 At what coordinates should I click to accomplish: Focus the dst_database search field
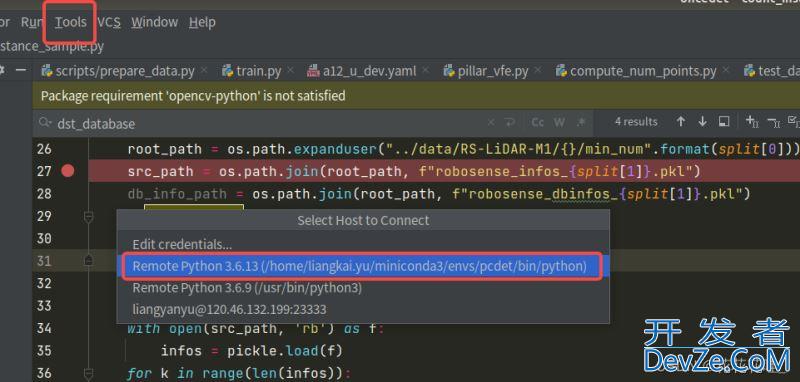click(x=265, y=123)
